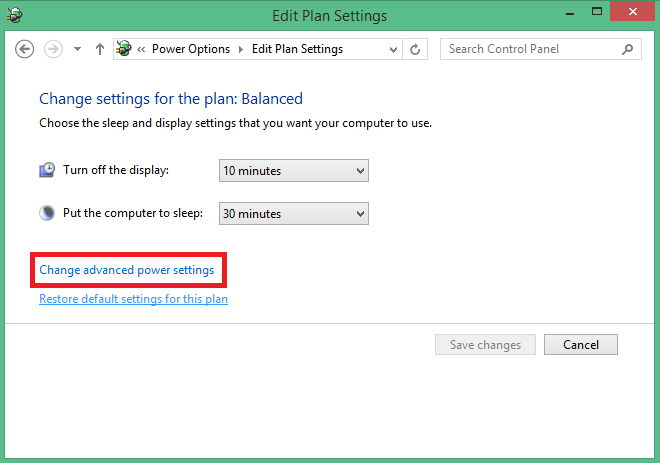Open the window system menu icon in title bar

14,16
